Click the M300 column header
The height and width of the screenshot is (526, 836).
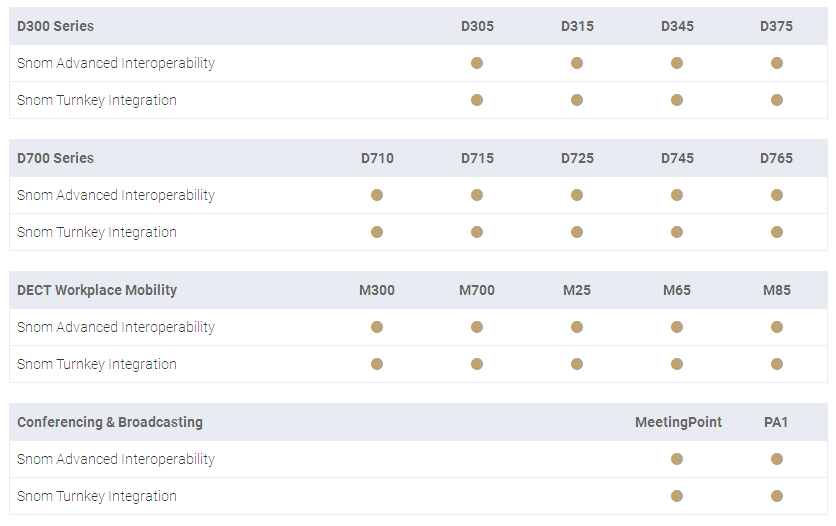pyautogui.click(x=377, y=290)
